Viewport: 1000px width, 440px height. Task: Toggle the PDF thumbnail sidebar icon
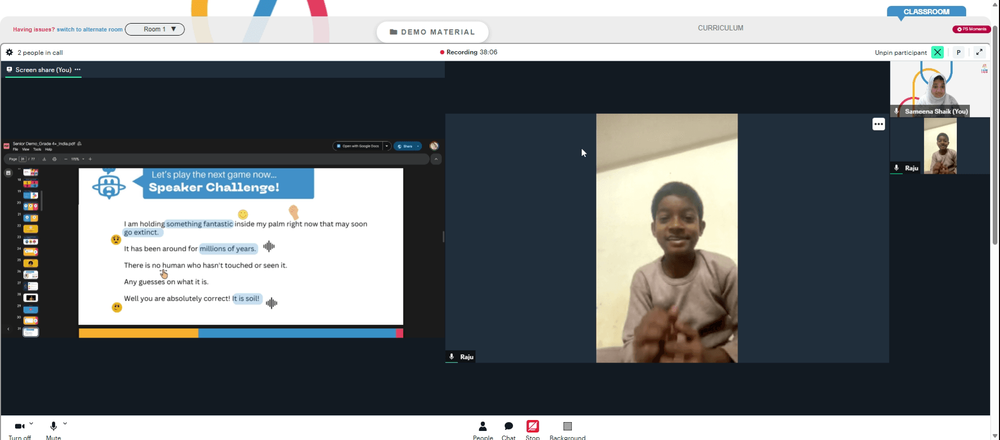[8, 172]
